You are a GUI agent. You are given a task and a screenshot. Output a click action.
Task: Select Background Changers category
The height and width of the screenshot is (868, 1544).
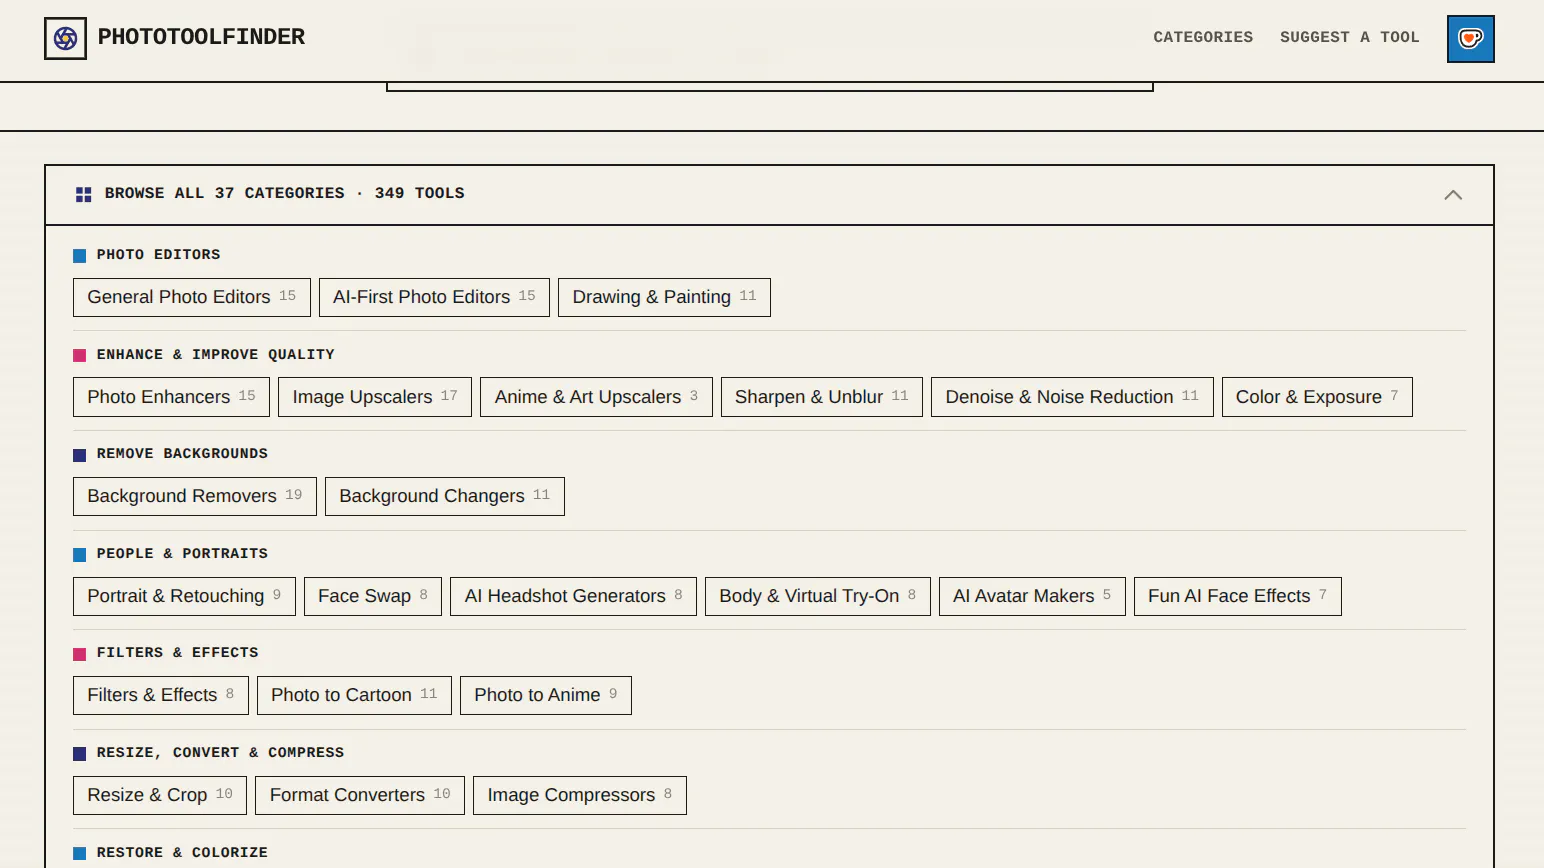point(445,496)
